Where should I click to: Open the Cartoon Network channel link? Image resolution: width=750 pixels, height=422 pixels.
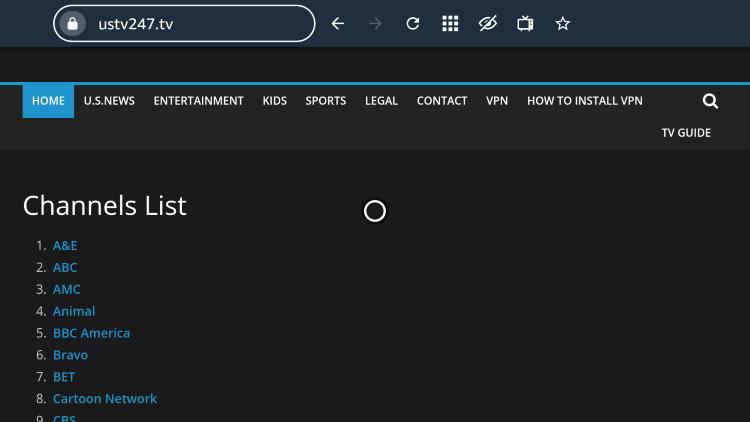point(105,399)
